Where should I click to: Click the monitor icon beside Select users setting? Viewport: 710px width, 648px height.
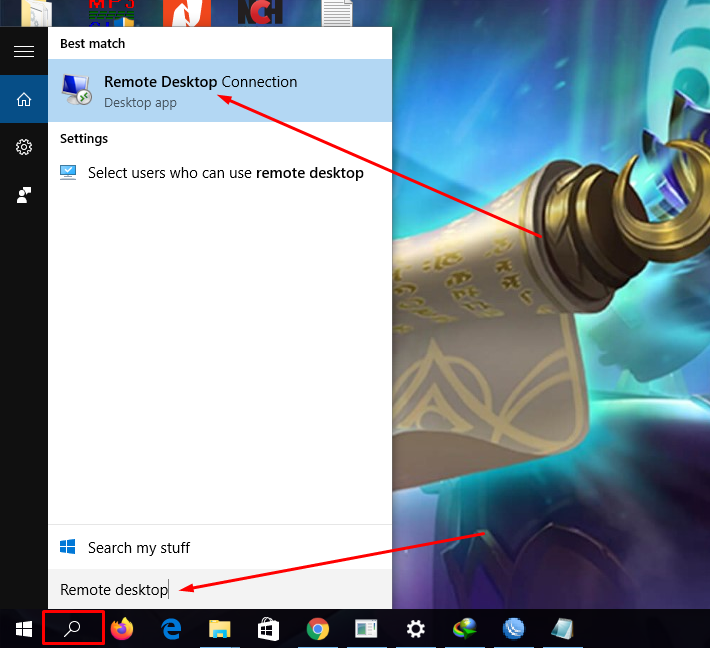pos(68,173)
